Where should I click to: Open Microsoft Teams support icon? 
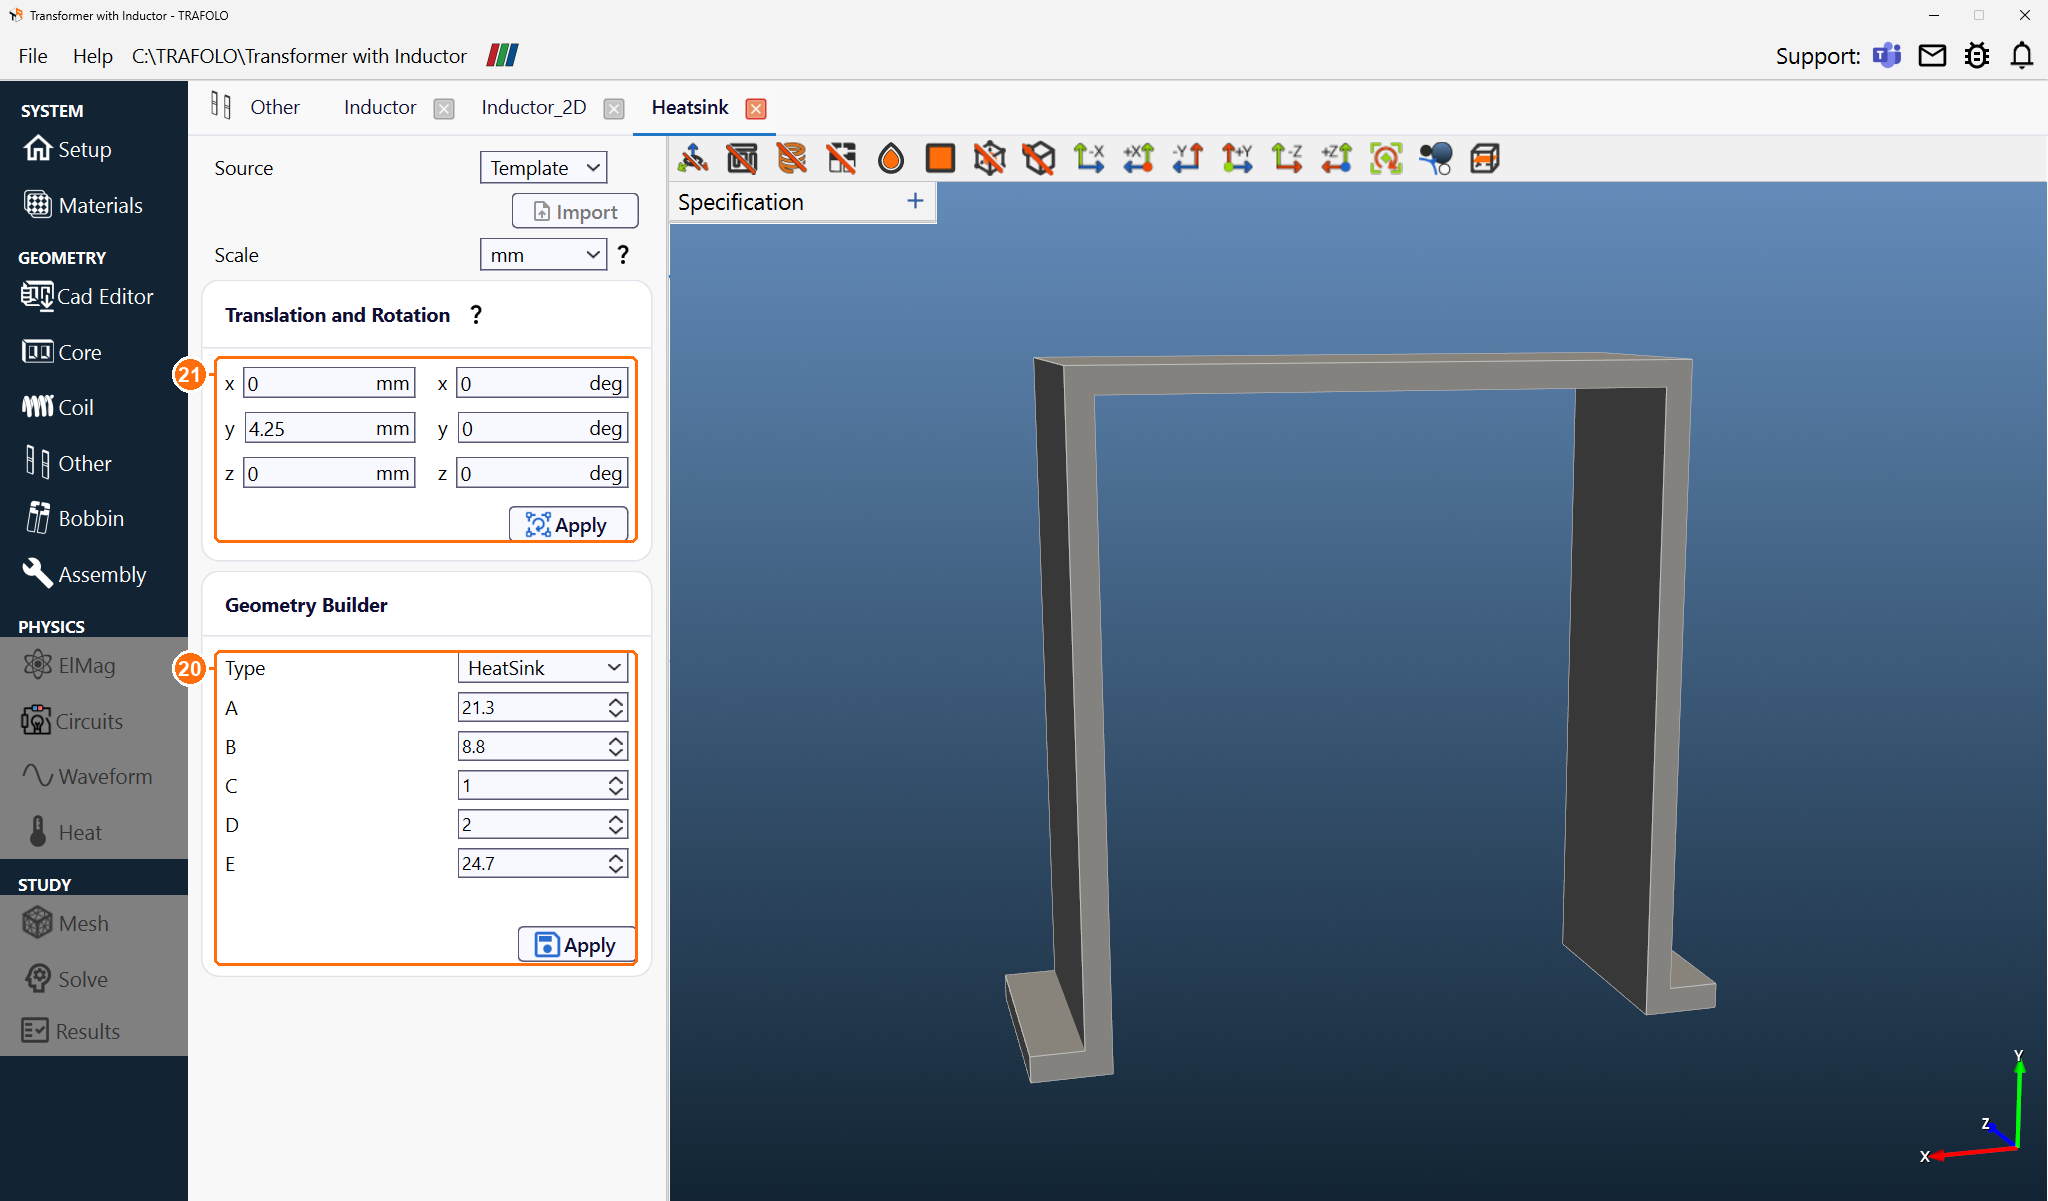click(1887, 56)
